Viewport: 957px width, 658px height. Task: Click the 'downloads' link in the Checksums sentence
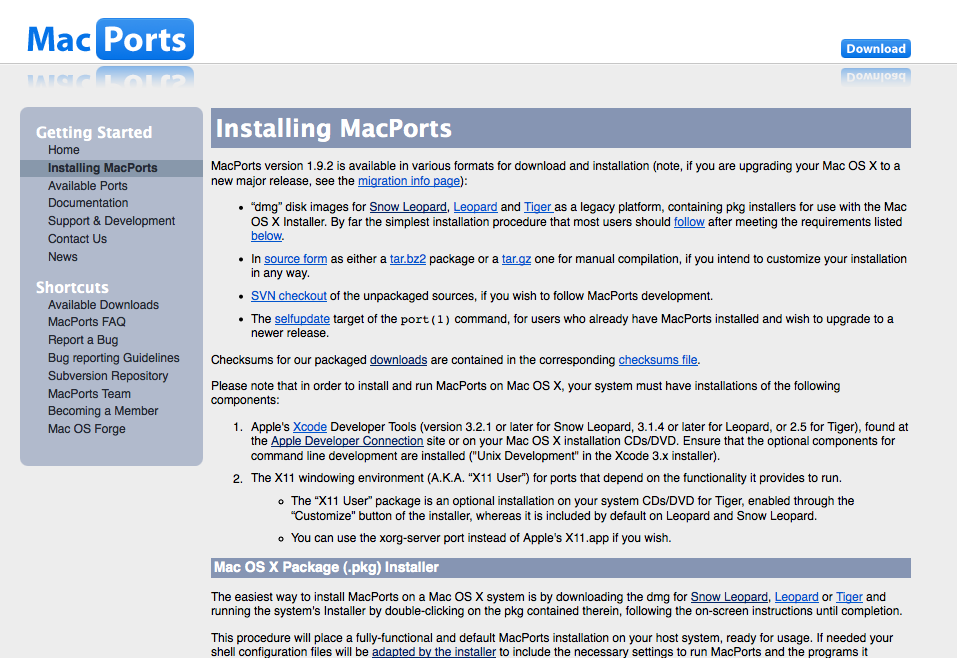399,360
